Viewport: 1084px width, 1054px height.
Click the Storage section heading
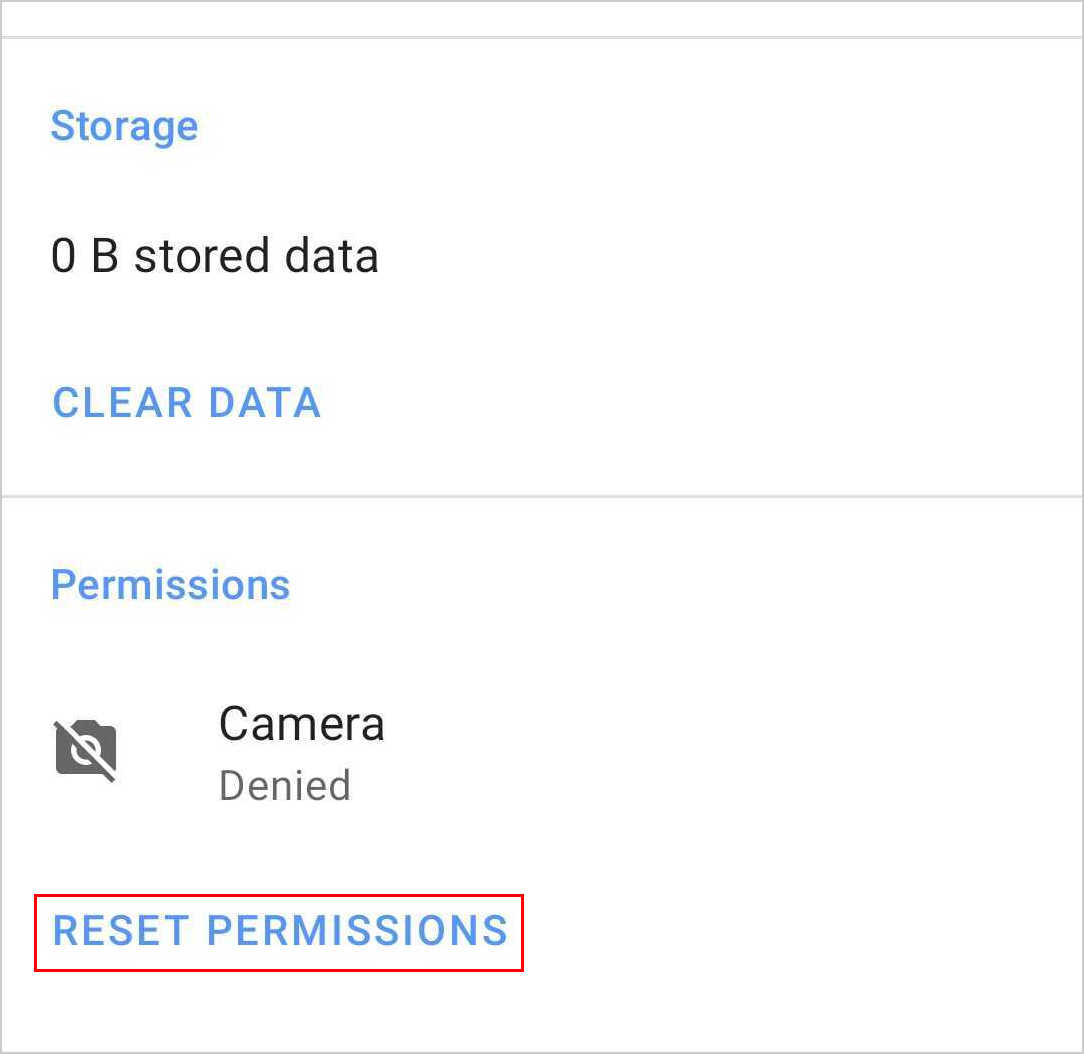pos(124,126)
